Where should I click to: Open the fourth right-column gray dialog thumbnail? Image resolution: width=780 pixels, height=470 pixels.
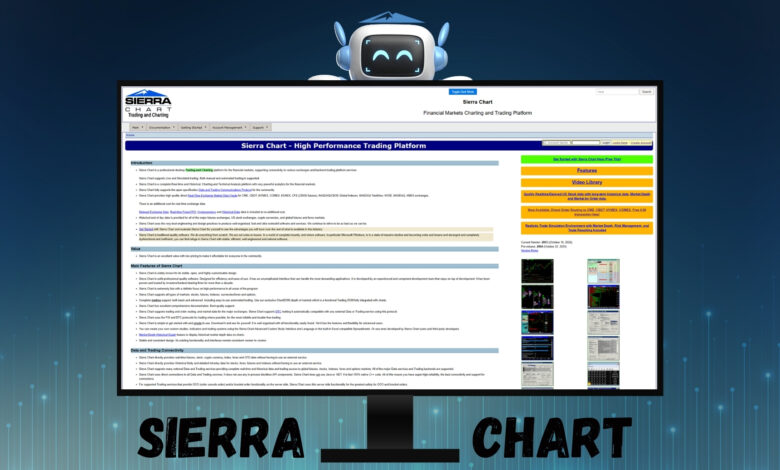click(603, 348)
